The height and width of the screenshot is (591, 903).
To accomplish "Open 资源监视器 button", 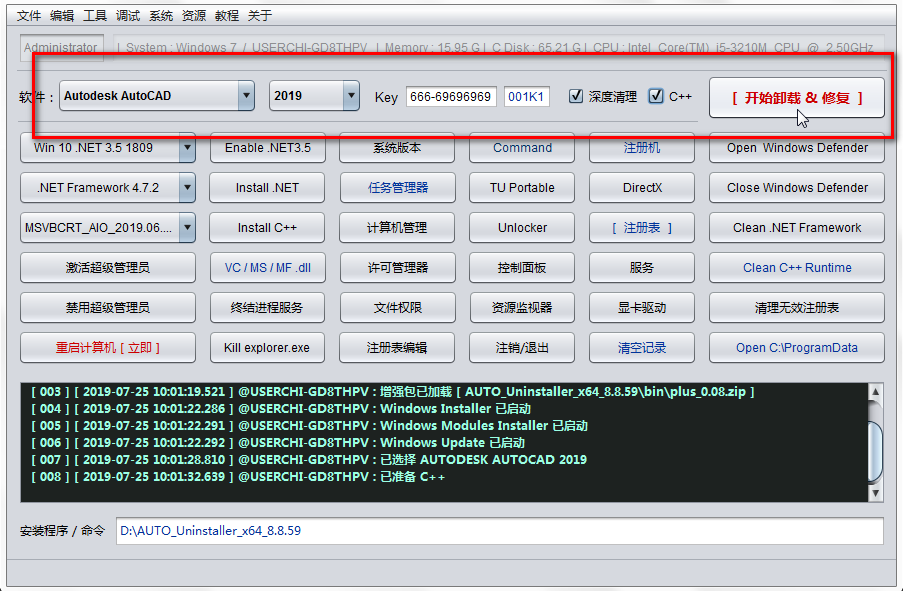I will 522,308.
